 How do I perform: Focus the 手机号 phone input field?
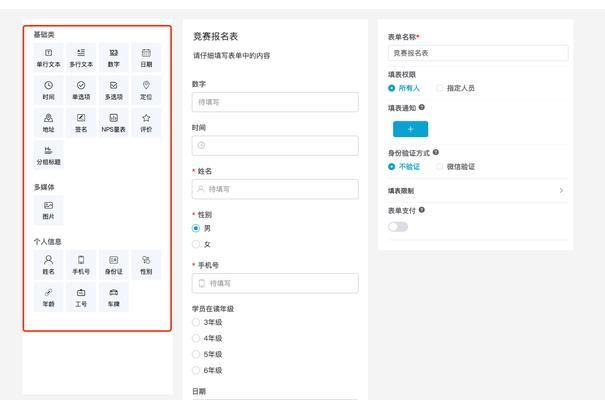[275, 283]
